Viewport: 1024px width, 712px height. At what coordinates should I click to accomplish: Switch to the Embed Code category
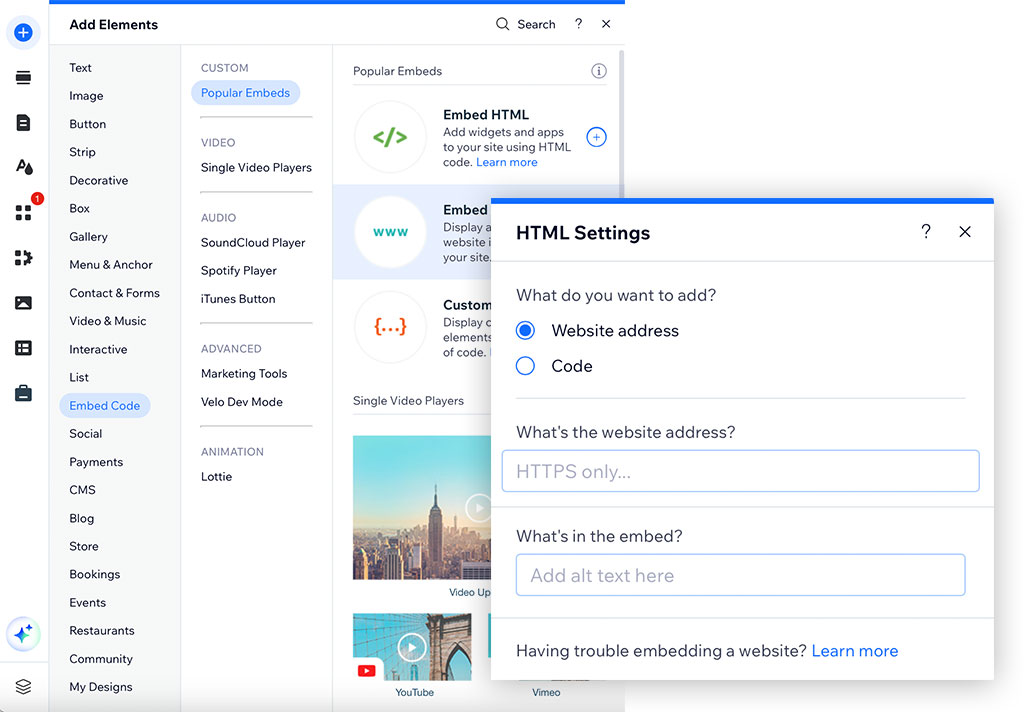coord(104,405)
